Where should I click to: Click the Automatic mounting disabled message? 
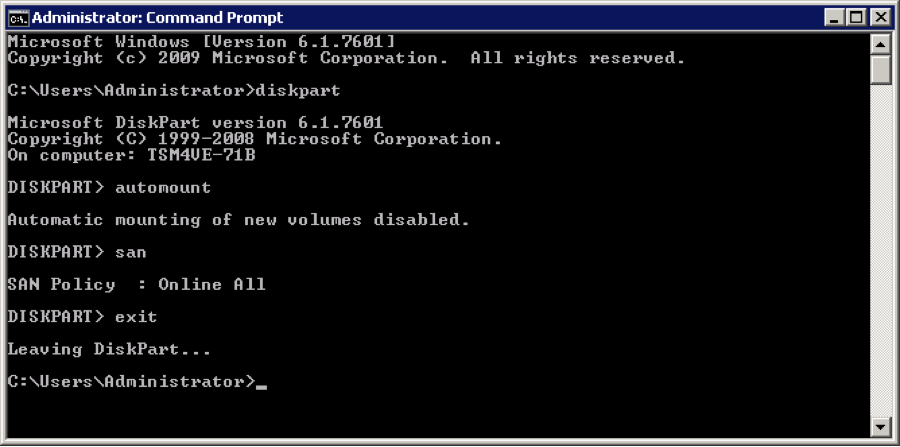(x=239, y=220)
